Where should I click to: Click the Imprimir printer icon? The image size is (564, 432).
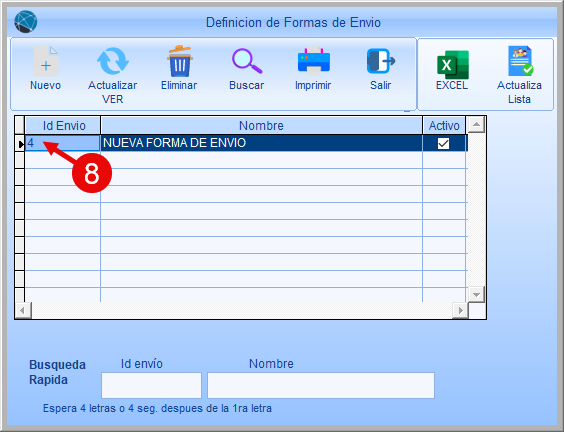313,61
